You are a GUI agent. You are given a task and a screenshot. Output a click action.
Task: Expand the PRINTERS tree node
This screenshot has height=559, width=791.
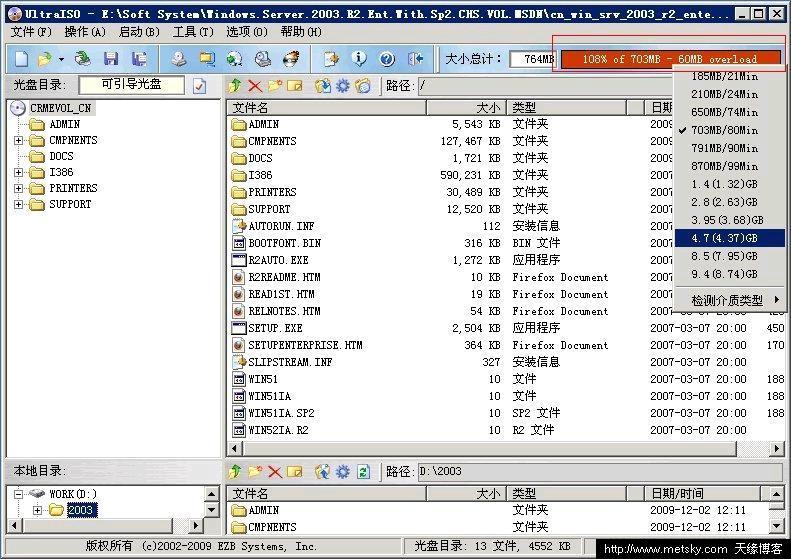click(19, 189)
